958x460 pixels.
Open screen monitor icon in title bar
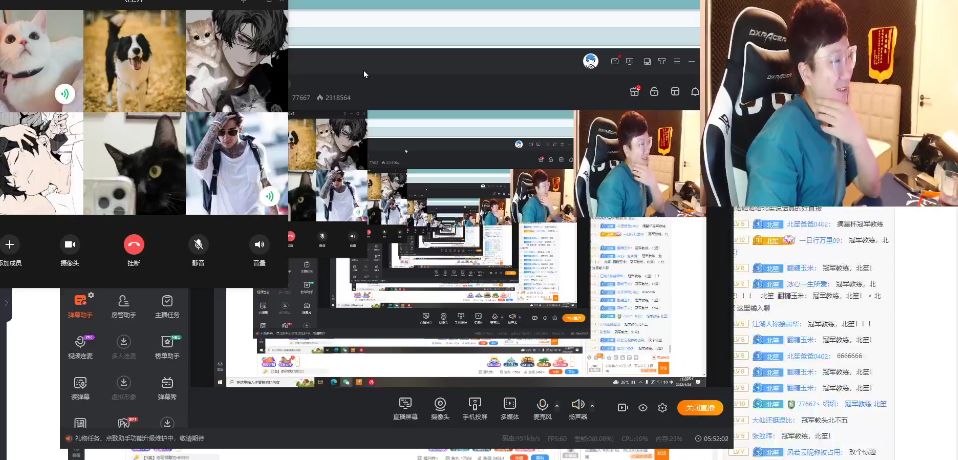630,61
